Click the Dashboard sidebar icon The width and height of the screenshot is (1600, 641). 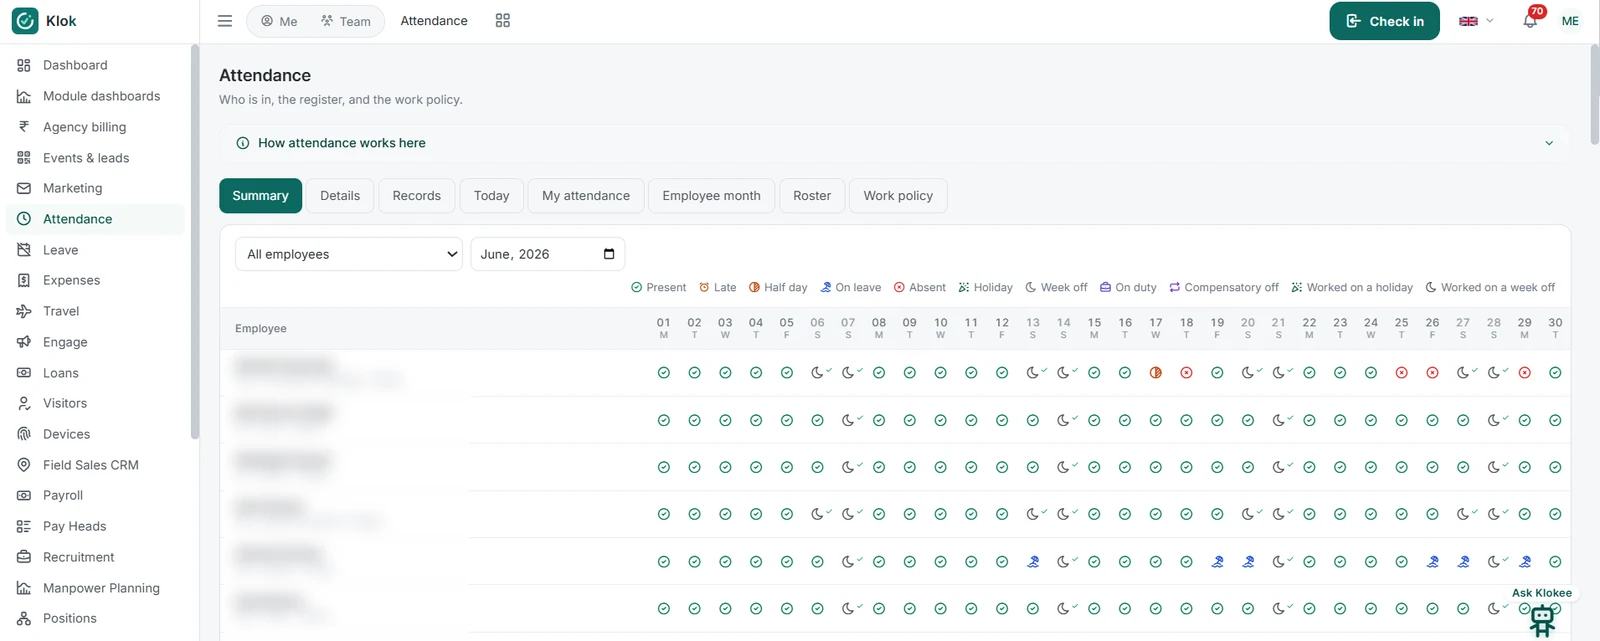click(x=24, y=65)
